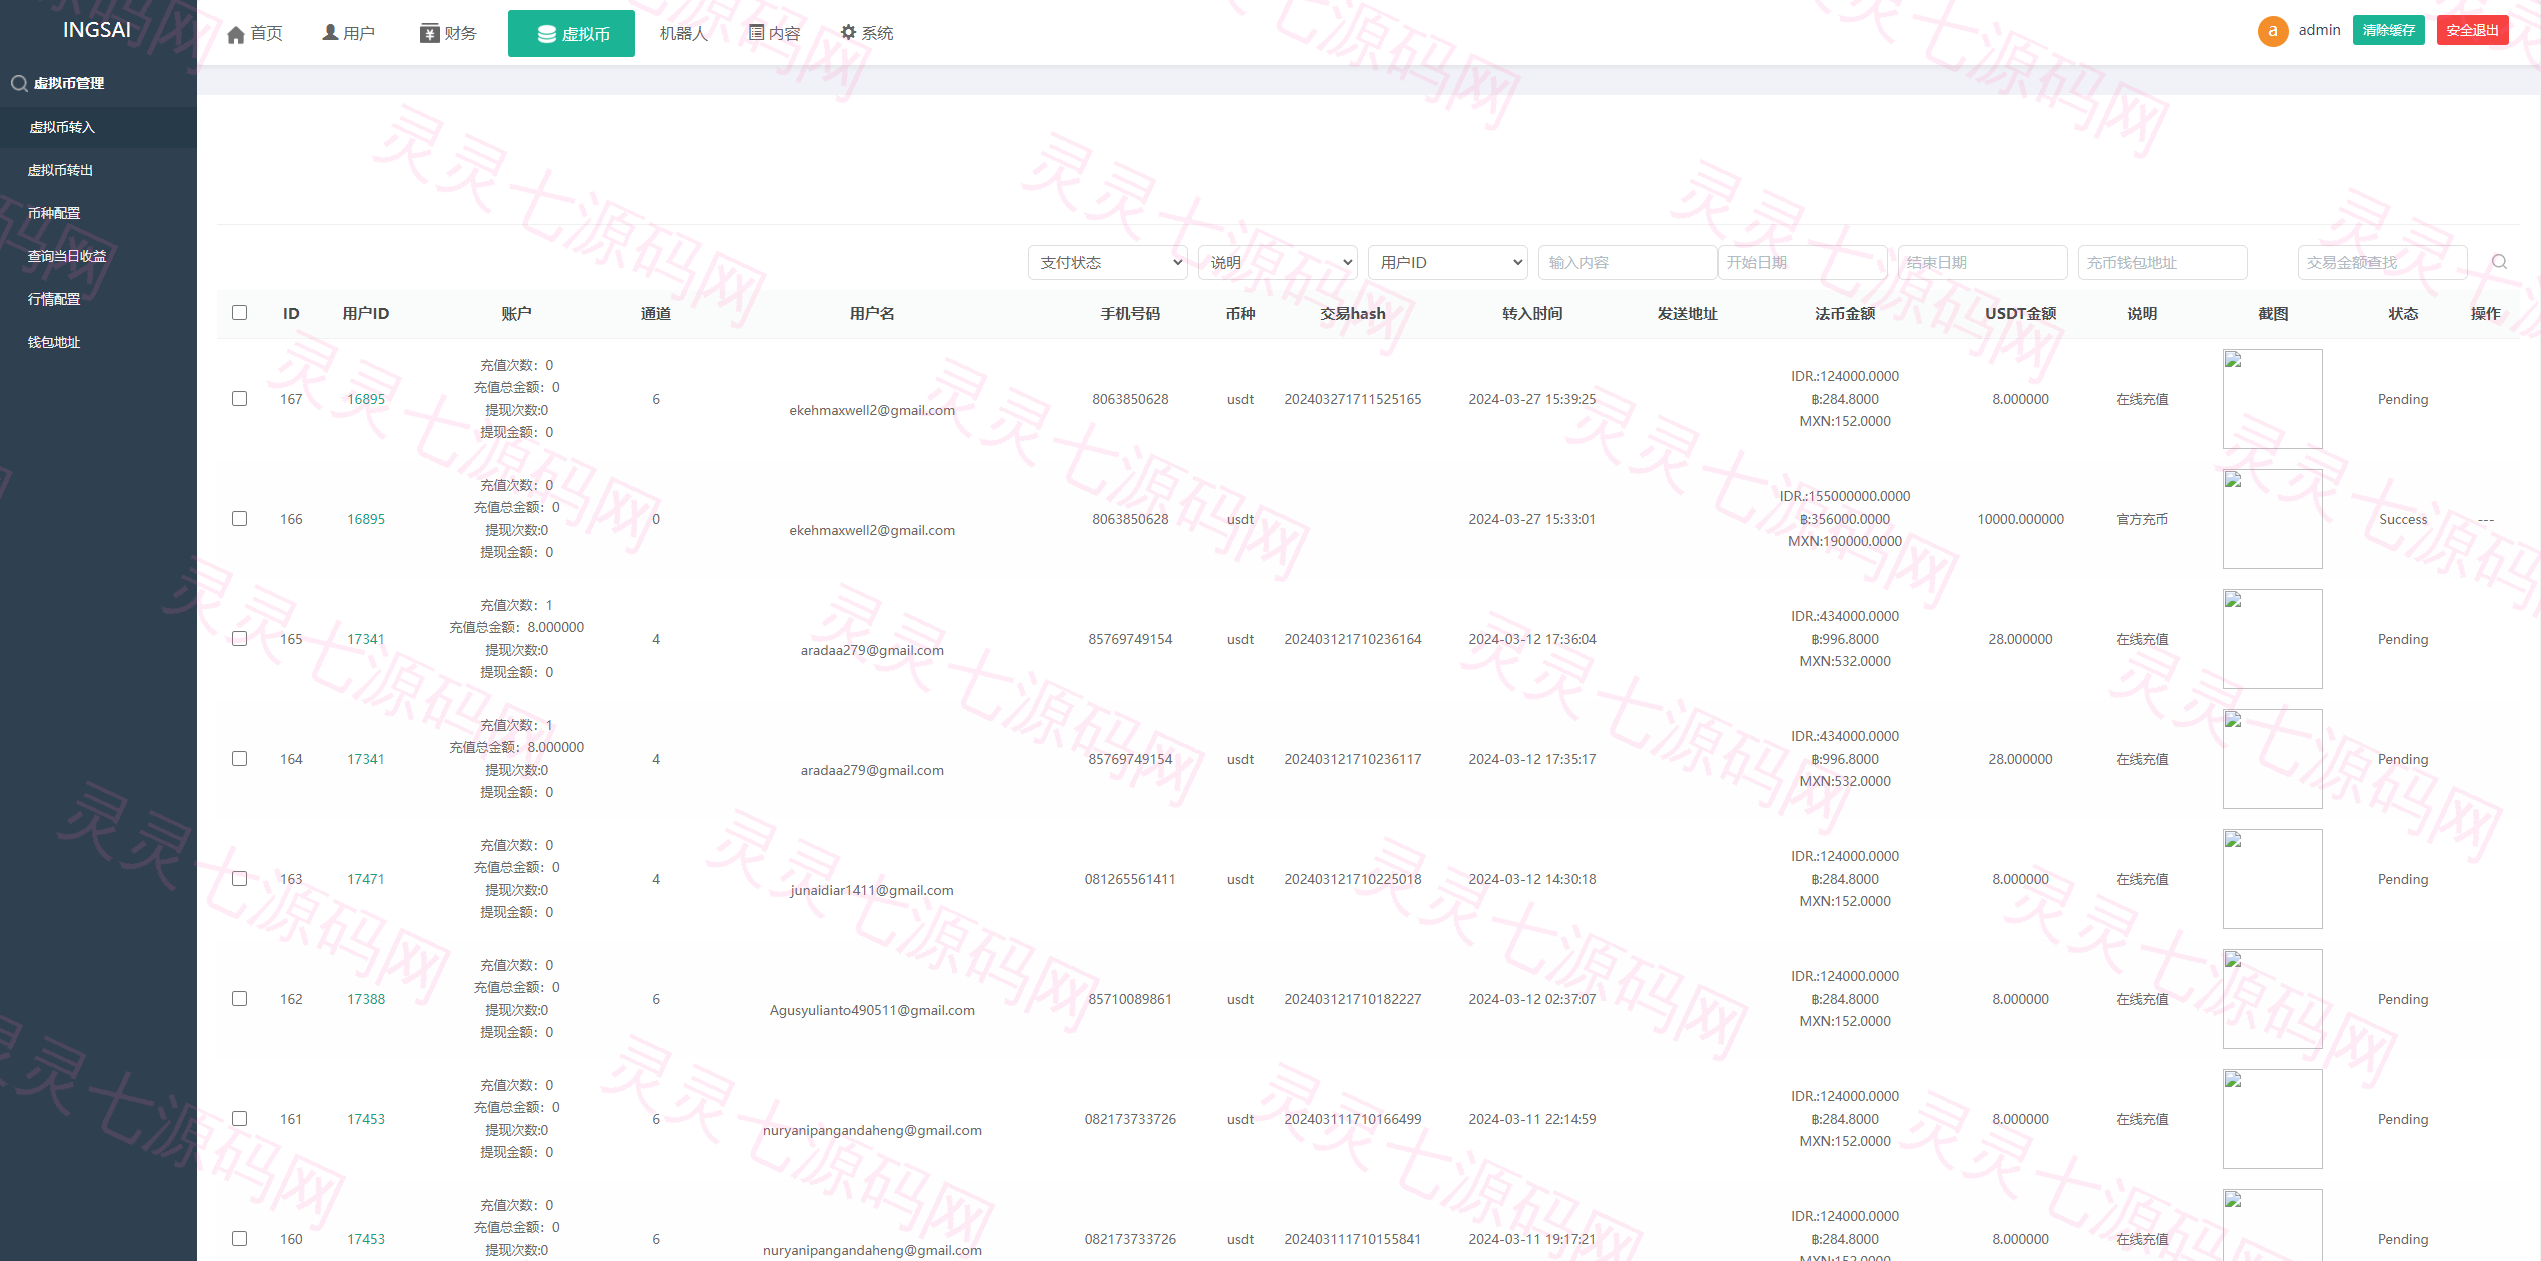The height and width of the screenshot is (1261, 2541).
Task: Open the 首页 menu item
Action: pyautogui.click(x=255, y=34)
